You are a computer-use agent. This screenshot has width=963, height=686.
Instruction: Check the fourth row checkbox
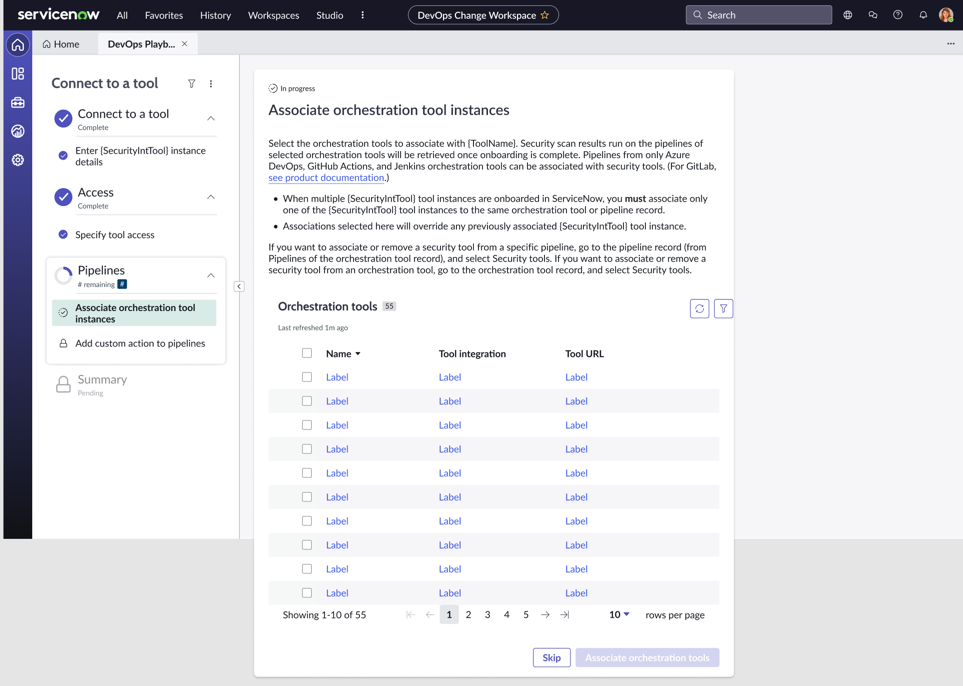click(306, 449)
